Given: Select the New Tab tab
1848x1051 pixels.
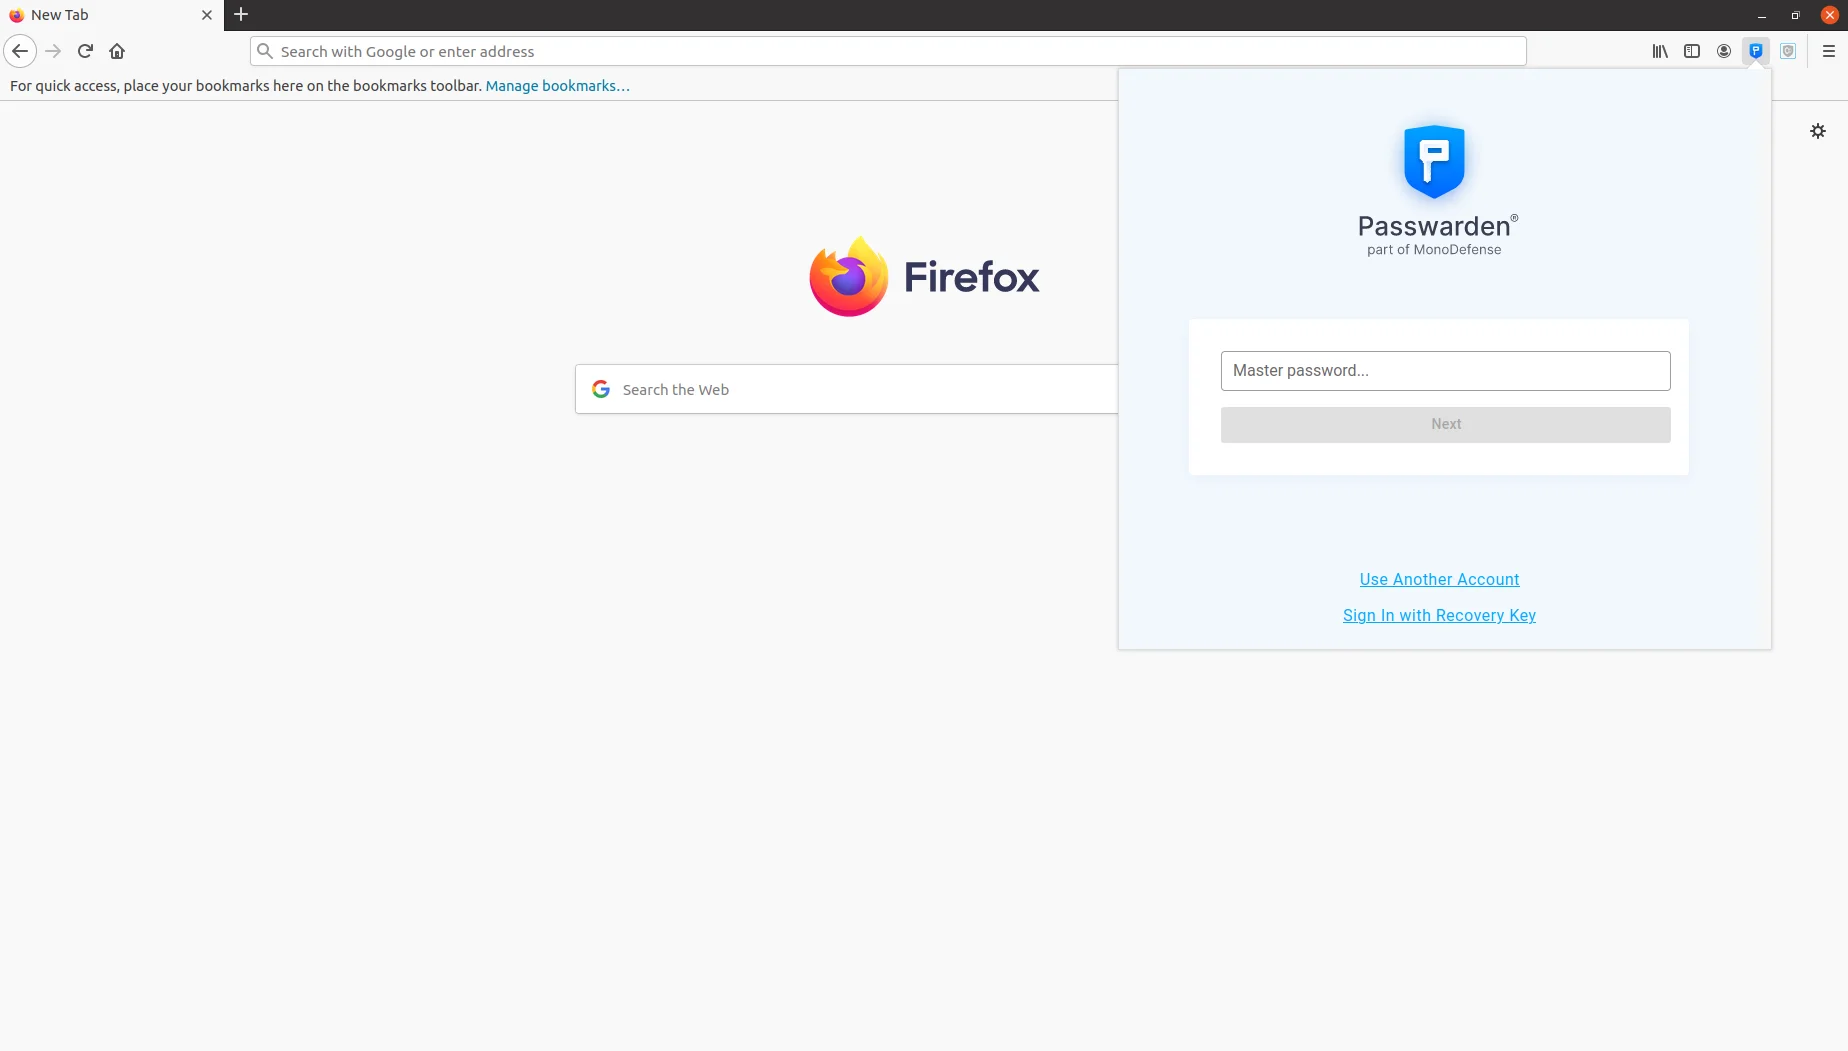Looking at the screenshot, I should [x=100, y=15].
